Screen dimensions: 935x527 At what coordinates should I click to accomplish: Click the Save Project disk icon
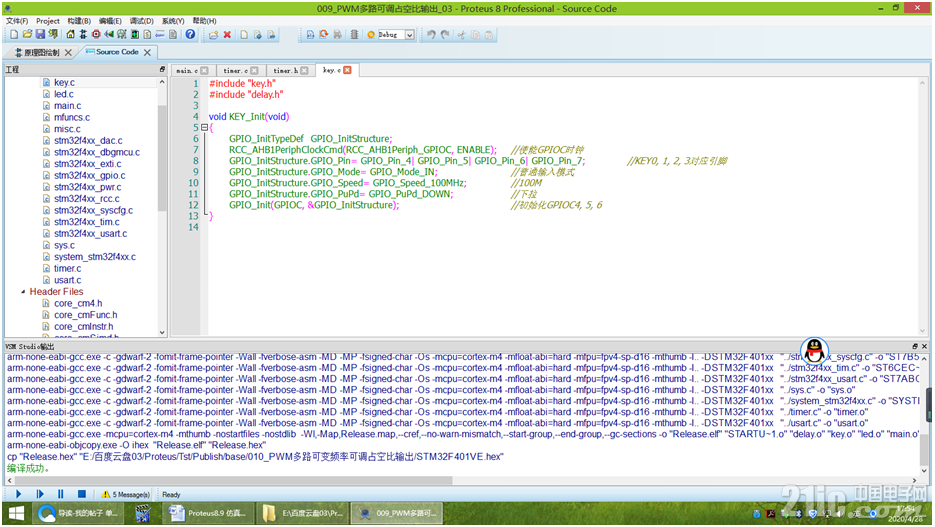(x=40, y=35)
